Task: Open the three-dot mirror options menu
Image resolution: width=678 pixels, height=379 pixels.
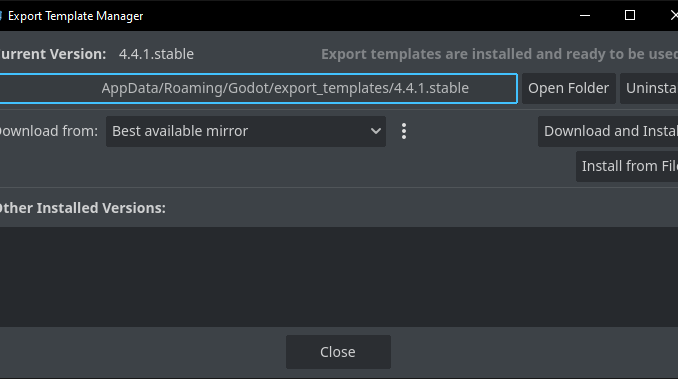Action: [404, 131]
